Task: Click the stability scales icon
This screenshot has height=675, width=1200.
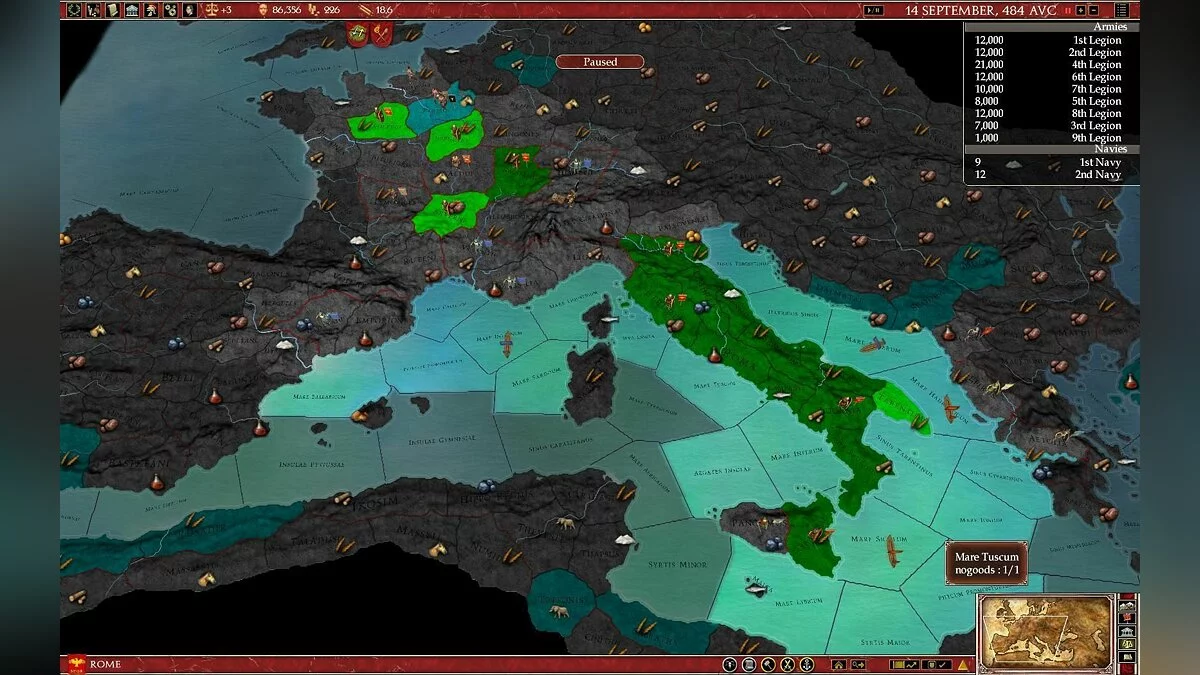Action: click(x=212, y=10)
